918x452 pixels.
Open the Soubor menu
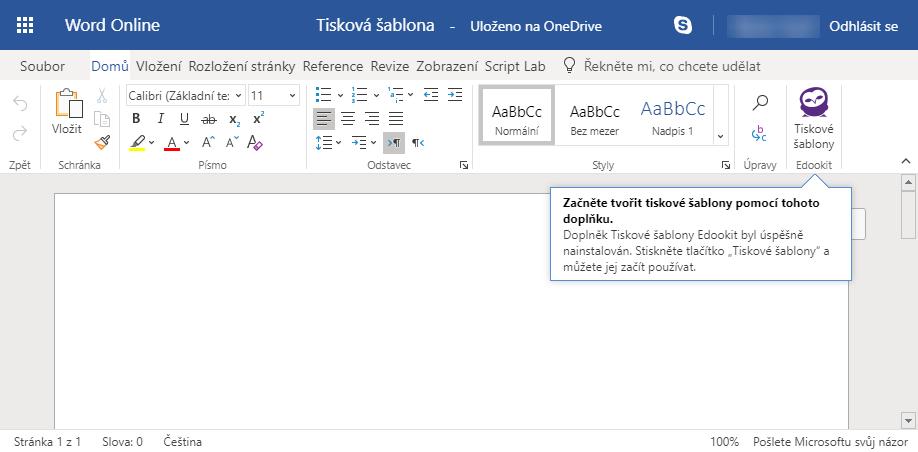click(42, 66)
